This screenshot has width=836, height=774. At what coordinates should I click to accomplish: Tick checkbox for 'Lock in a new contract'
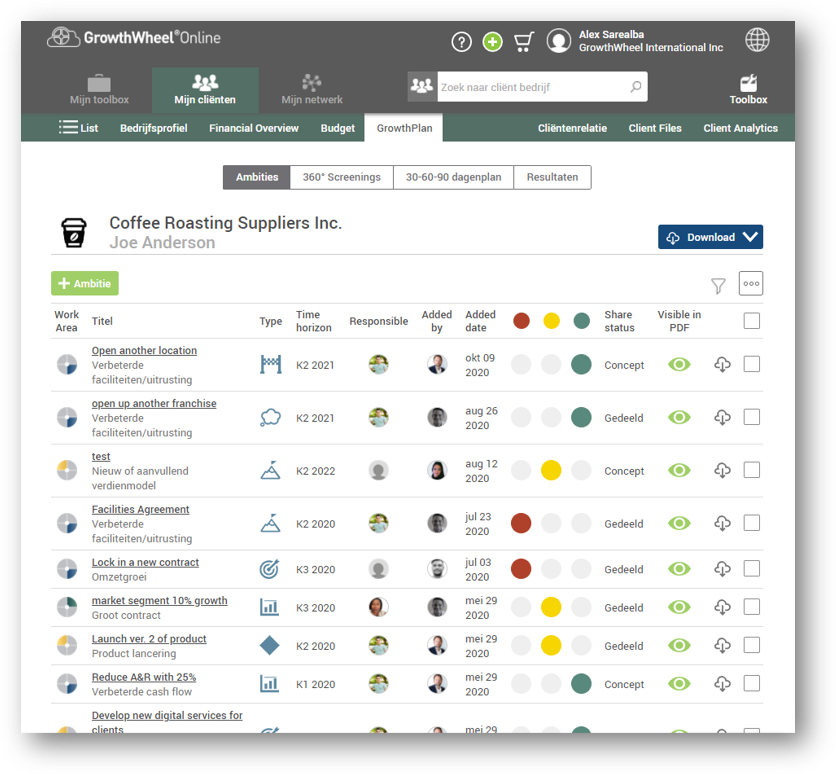pos(751,568)
